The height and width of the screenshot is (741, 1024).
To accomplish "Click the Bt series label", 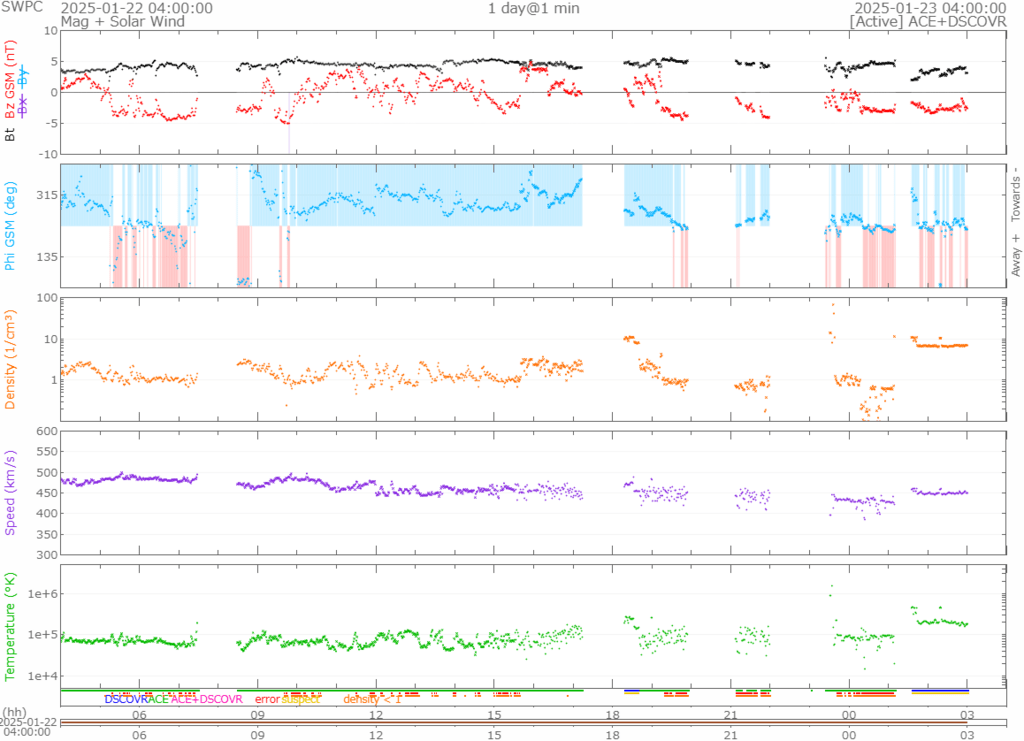I will point(10,133).
